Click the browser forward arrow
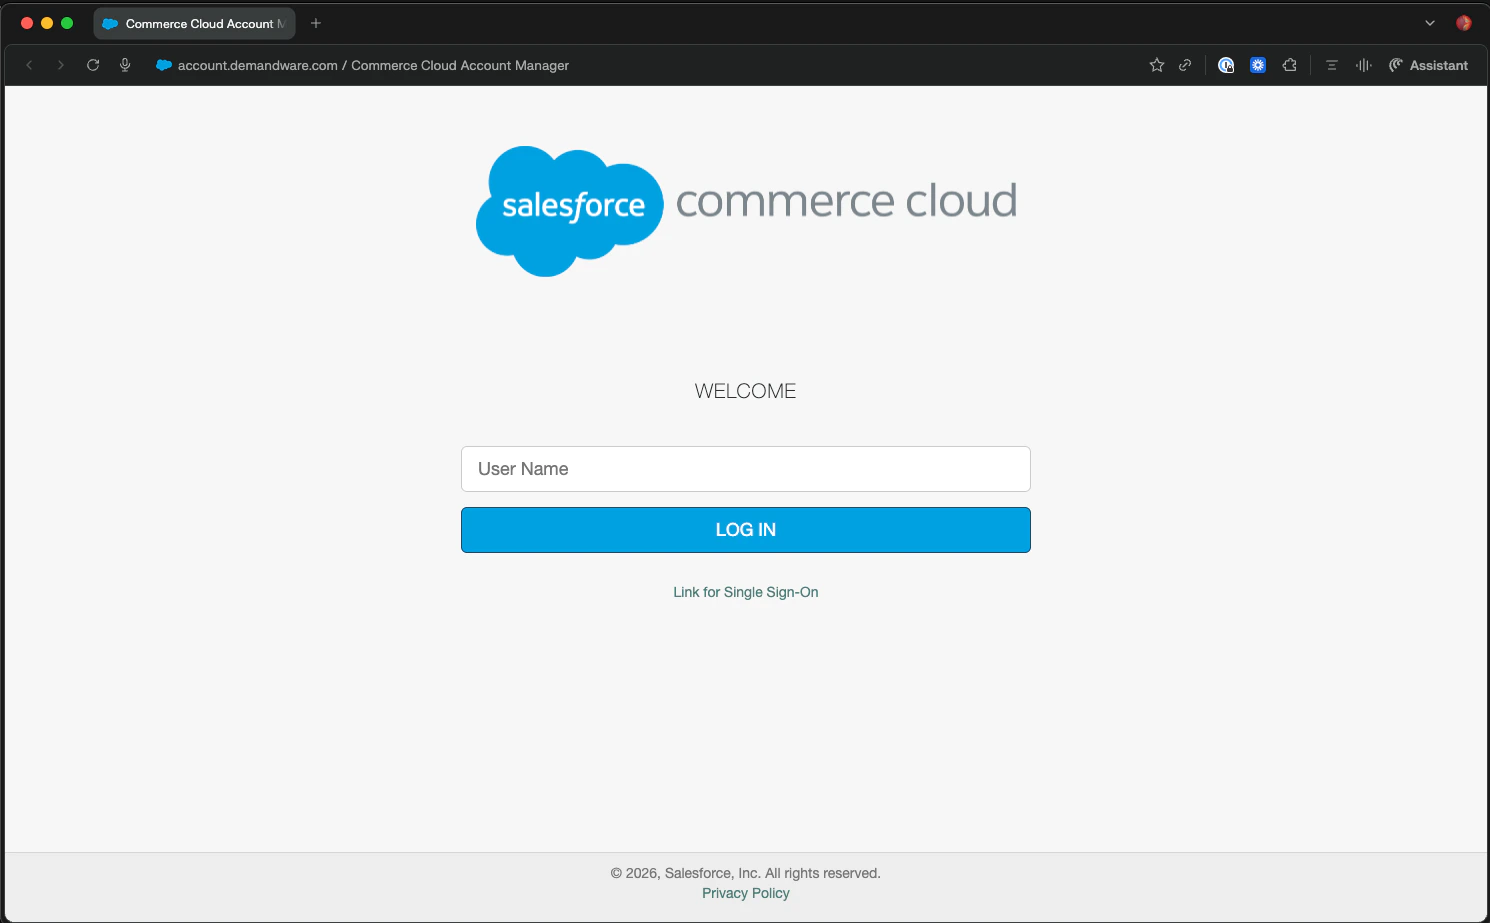1490x923 pixels. [61, 65]
